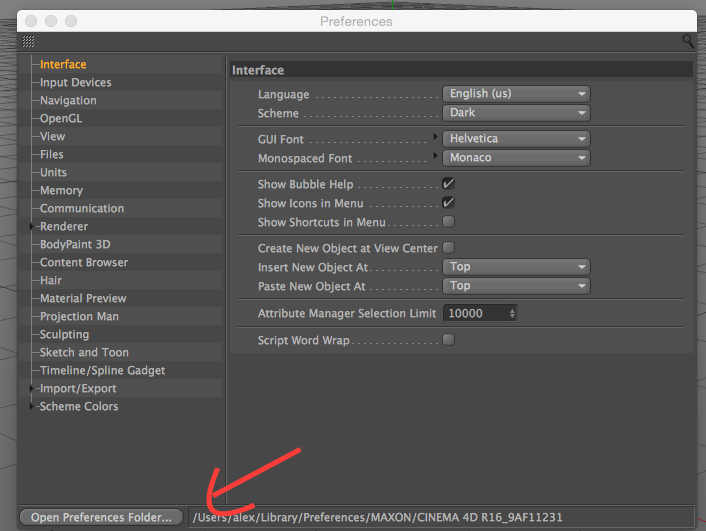Enable Script Word Wrap checkbox
Screen dimensions: 706x531
click(448, 340)
